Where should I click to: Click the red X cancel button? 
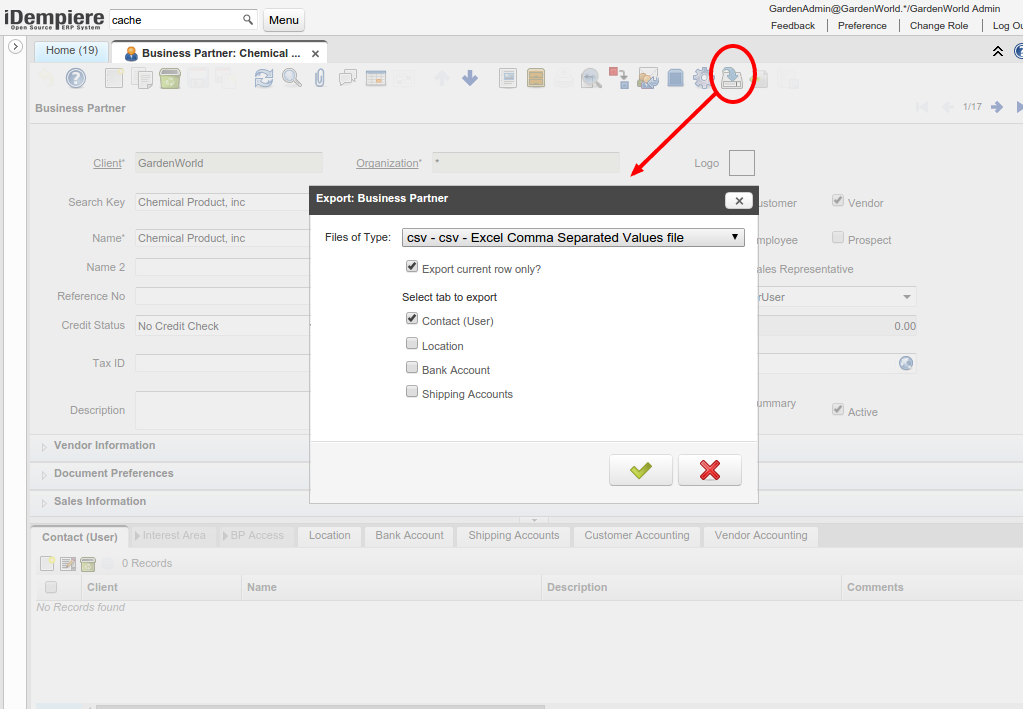point(710,470)
